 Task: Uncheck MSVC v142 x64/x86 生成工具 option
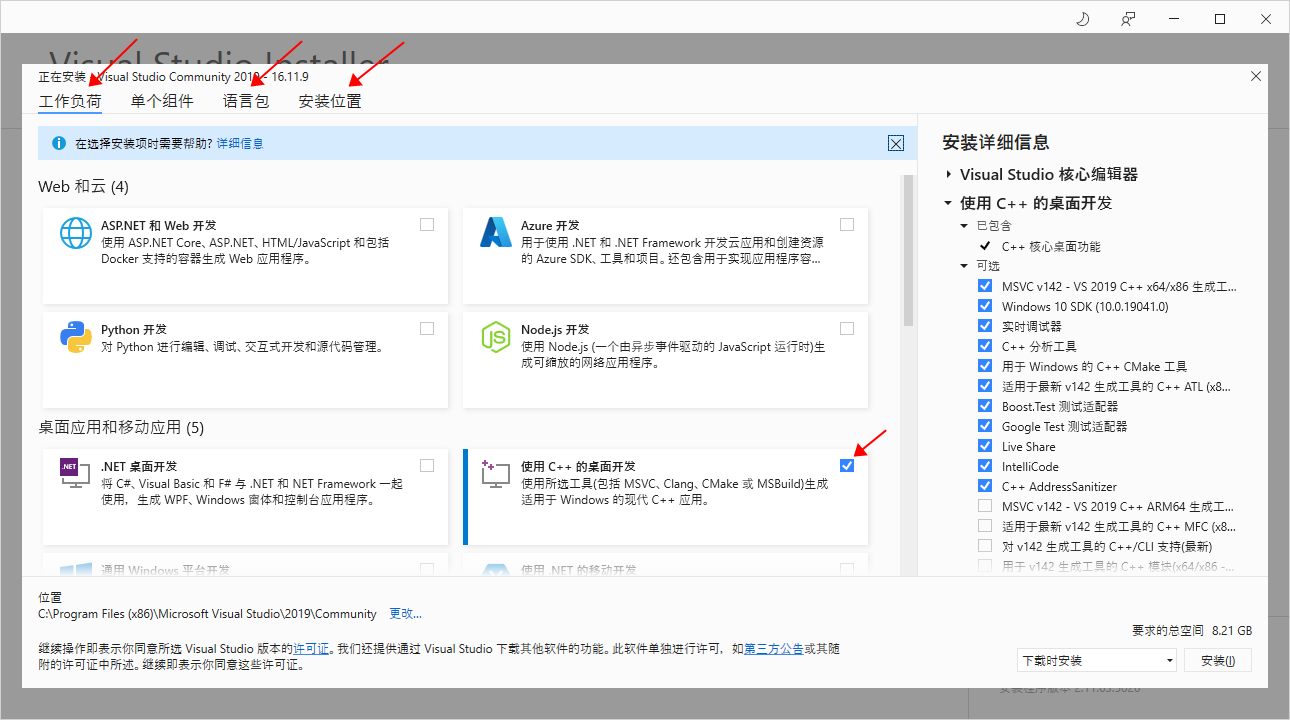[985, 286]
